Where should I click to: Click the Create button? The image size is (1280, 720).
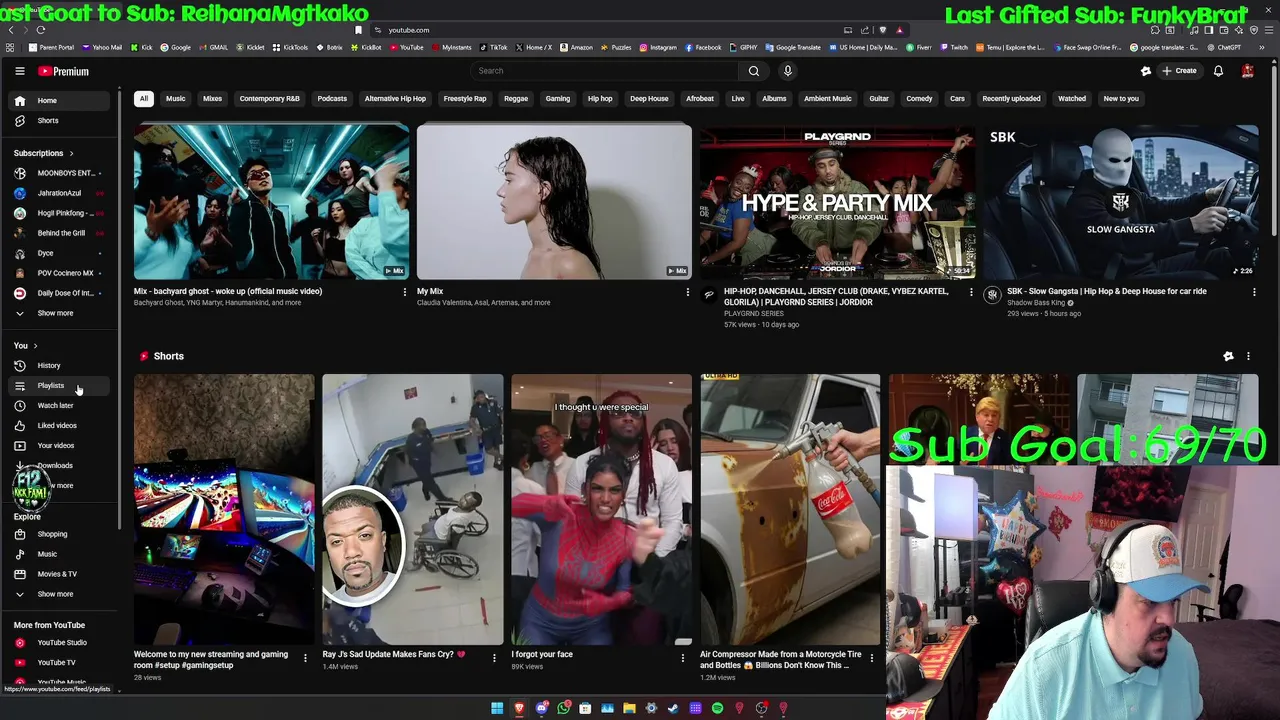(x=1179, y=71)
